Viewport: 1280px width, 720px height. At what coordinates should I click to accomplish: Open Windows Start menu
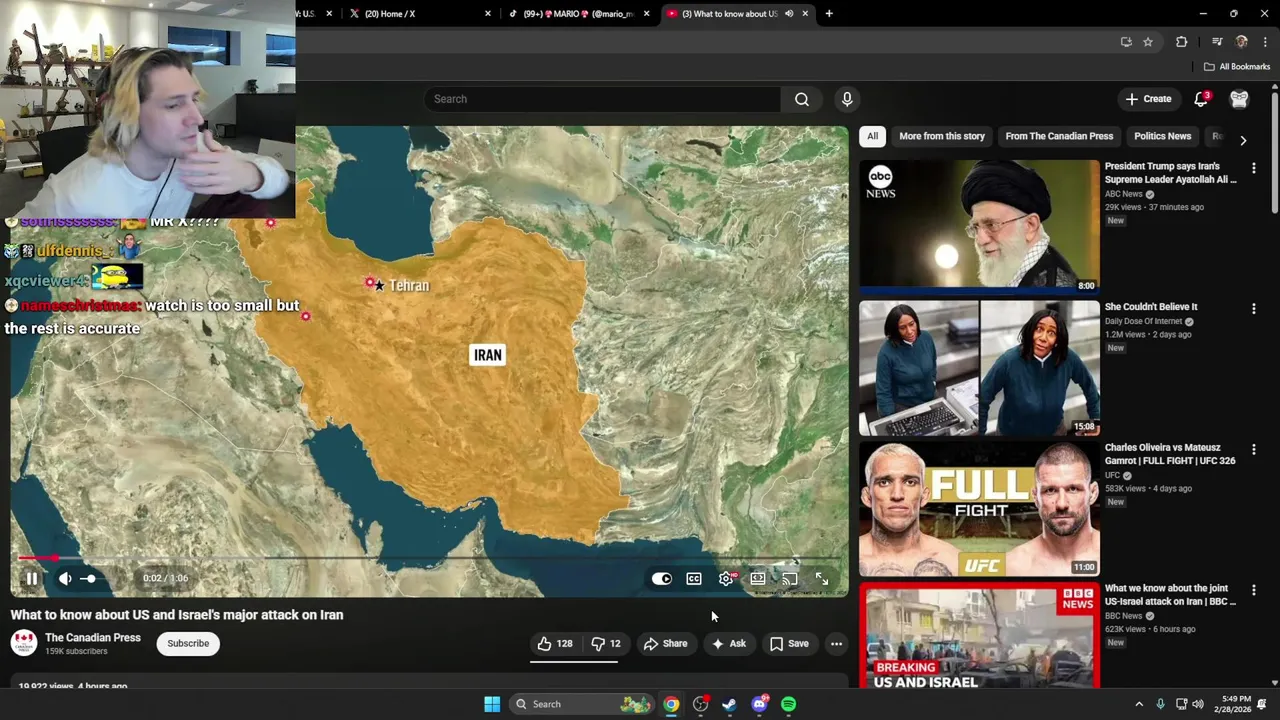pos(492,704)
